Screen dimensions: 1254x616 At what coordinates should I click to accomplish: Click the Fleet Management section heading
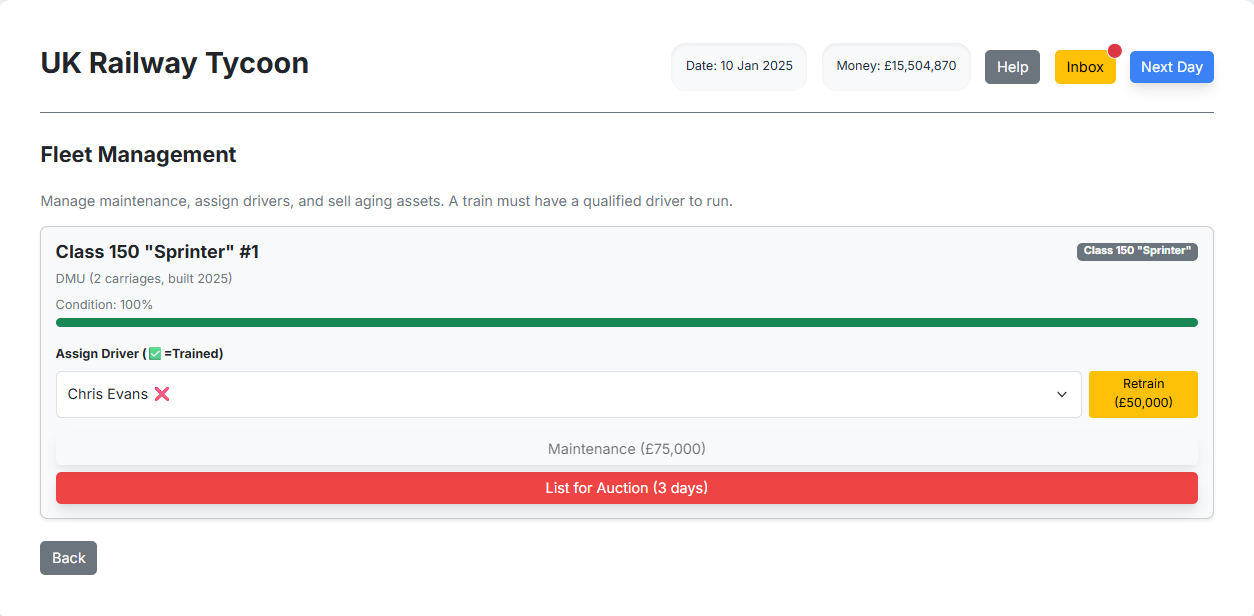(138, 155)
